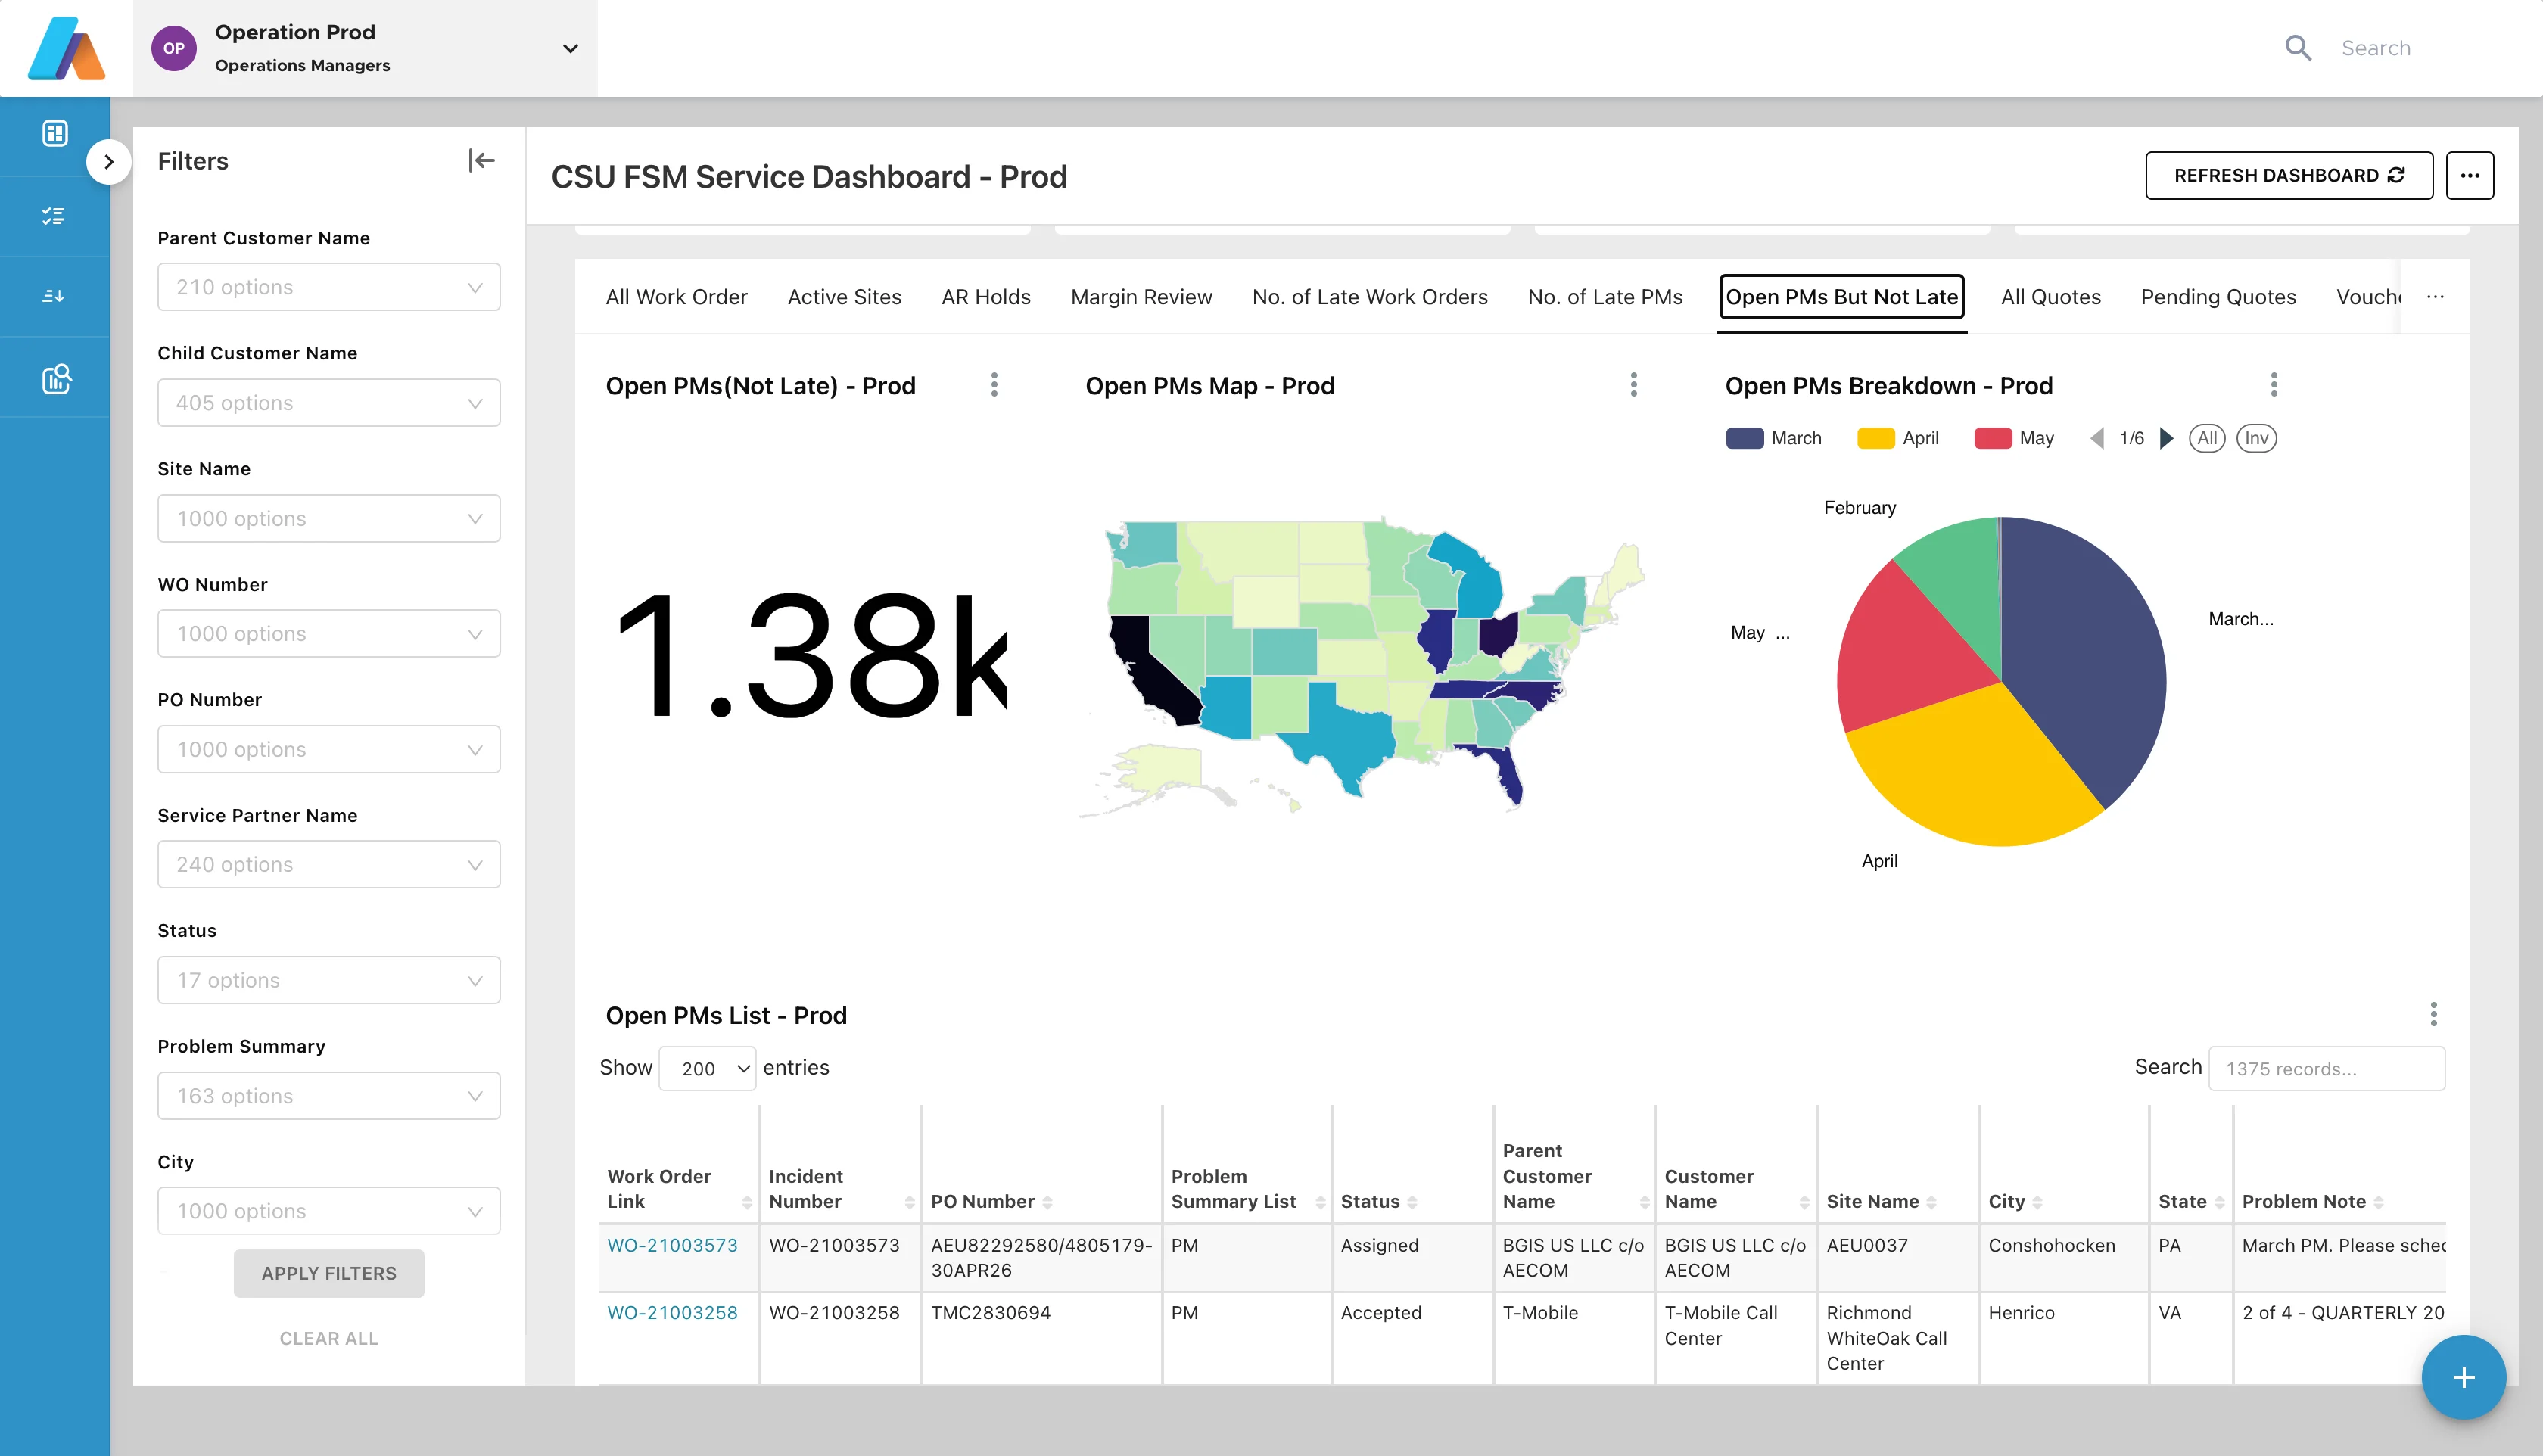The height and width of the screenshot is (1456, 2543).
Task: Expand the Parent Customer Name dropdown
Action: [328, 288]
